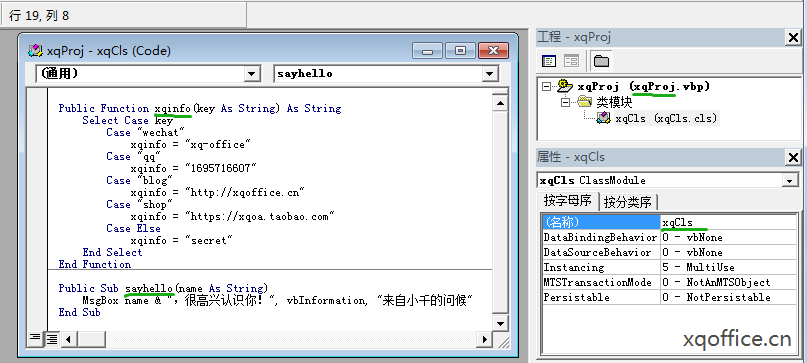Image resolution: width=807 pixels, height=363 pixels.
Task: Click horizontal scrollbar right arrow
Action: 484,339
